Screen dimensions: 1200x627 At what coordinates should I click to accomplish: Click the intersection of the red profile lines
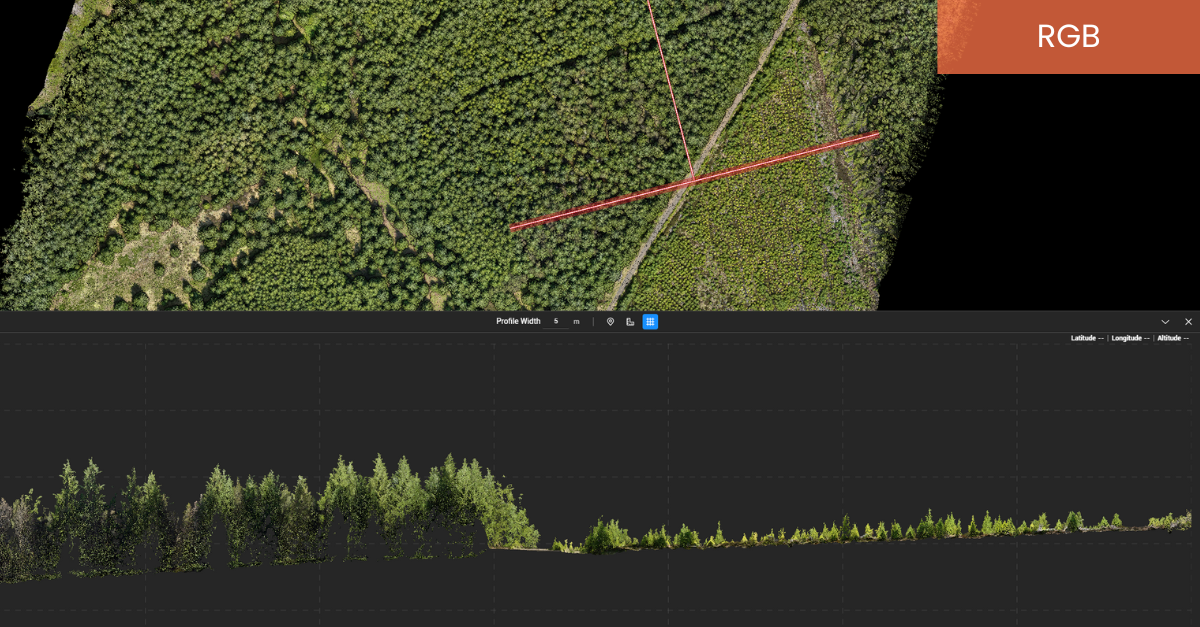click(x=692, y=181)
